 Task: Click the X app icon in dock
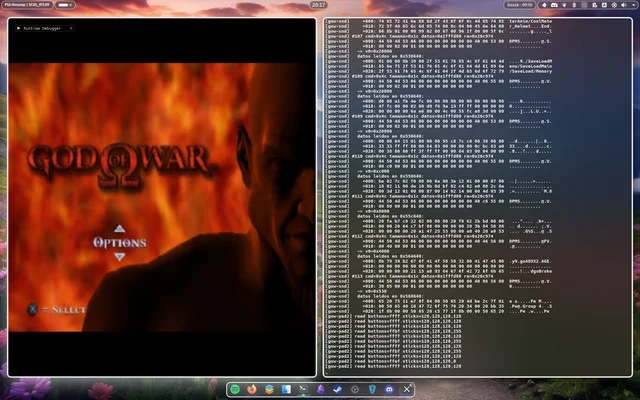(407, 389)
